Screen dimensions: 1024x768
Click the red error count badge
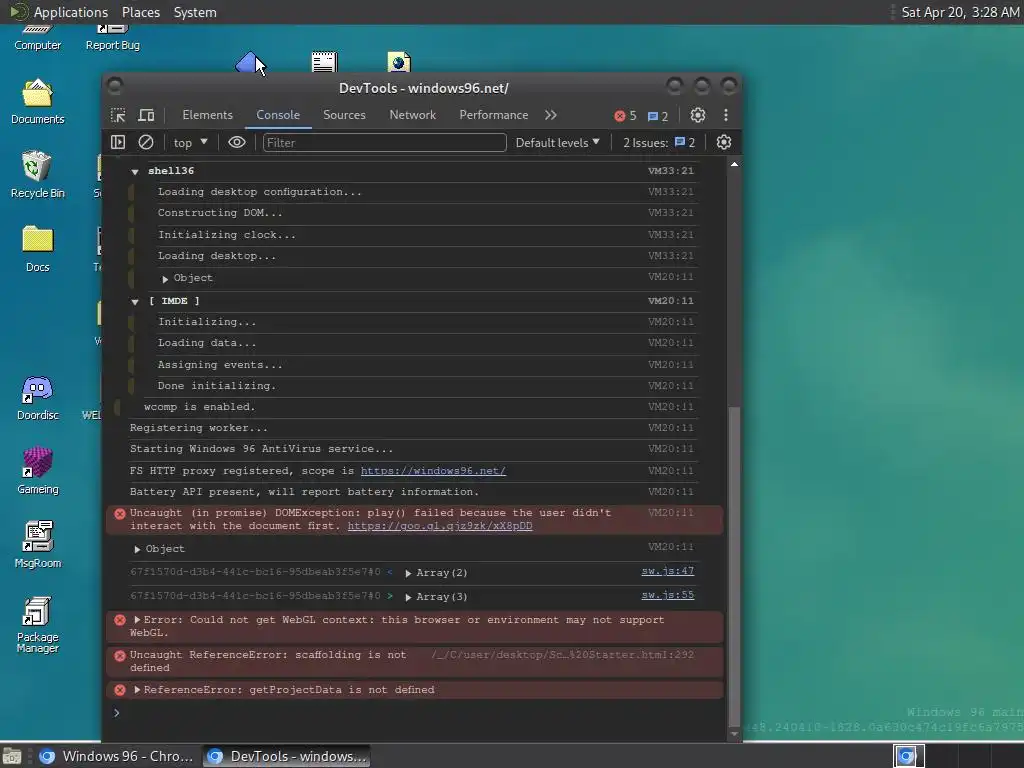625,116
